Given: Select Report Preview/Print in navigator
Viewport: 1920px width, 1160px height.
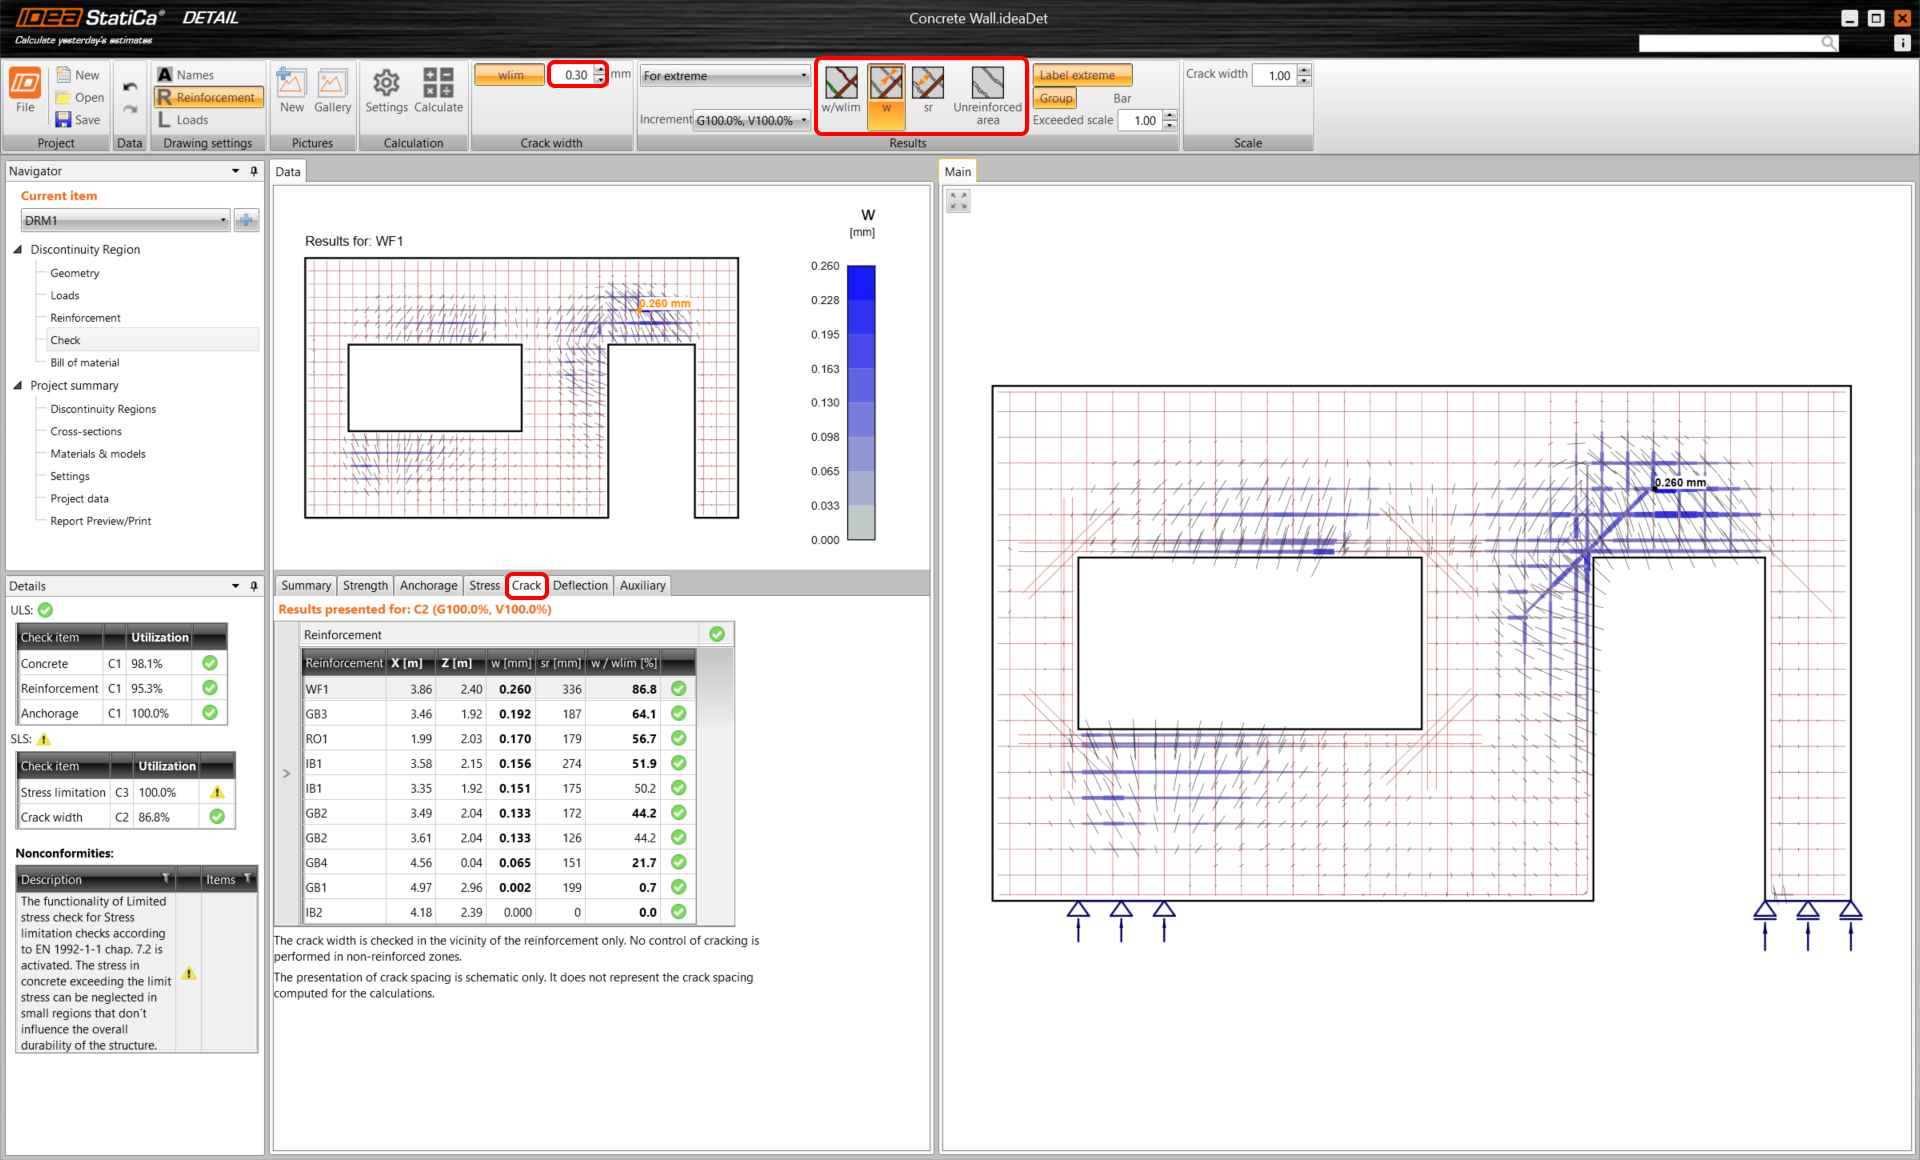Looking at the screenshot, I should tap(100, 521).
